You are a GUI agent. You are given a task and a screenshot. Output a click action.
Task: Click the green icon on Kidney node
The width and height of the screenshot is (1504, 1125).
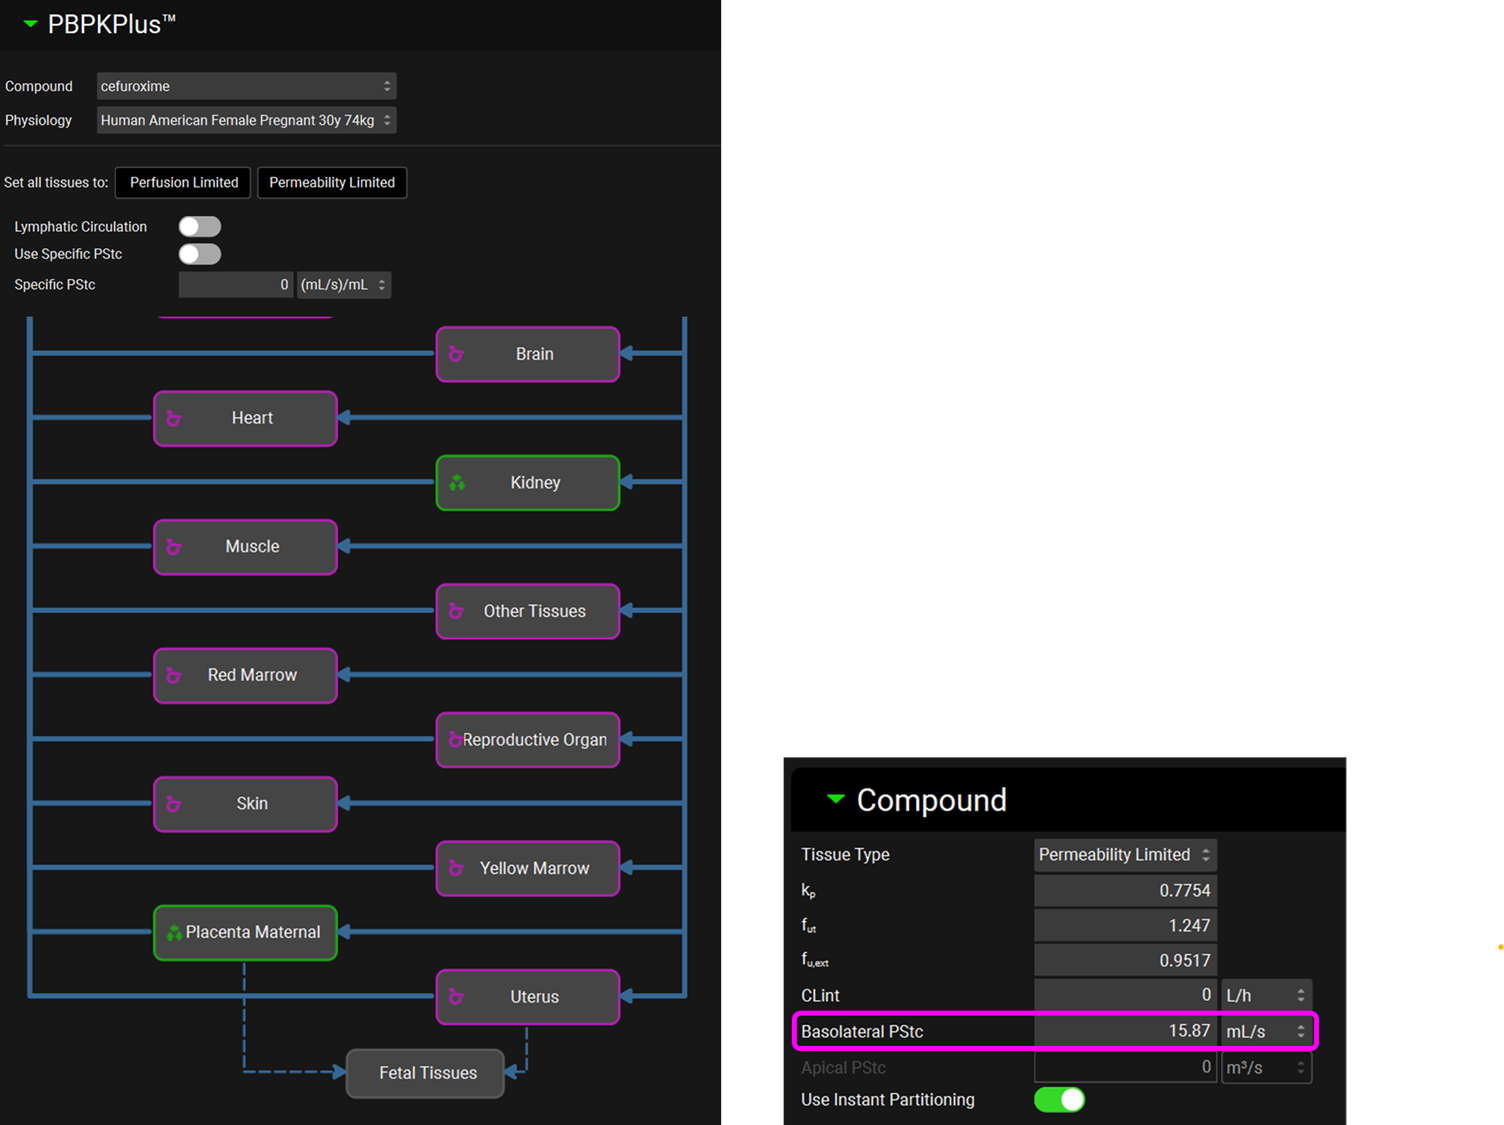click(457, 483)
